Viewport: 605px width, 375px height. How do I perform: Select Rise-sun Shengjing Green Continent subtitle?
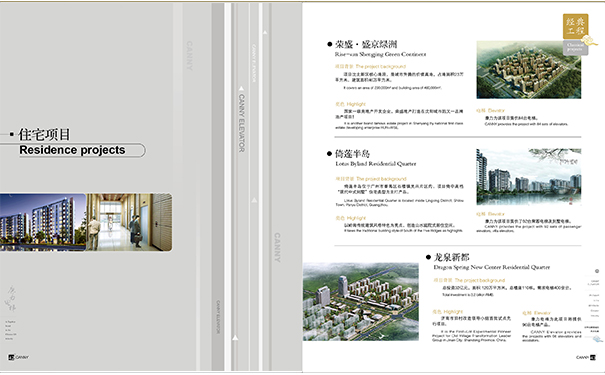380,54
